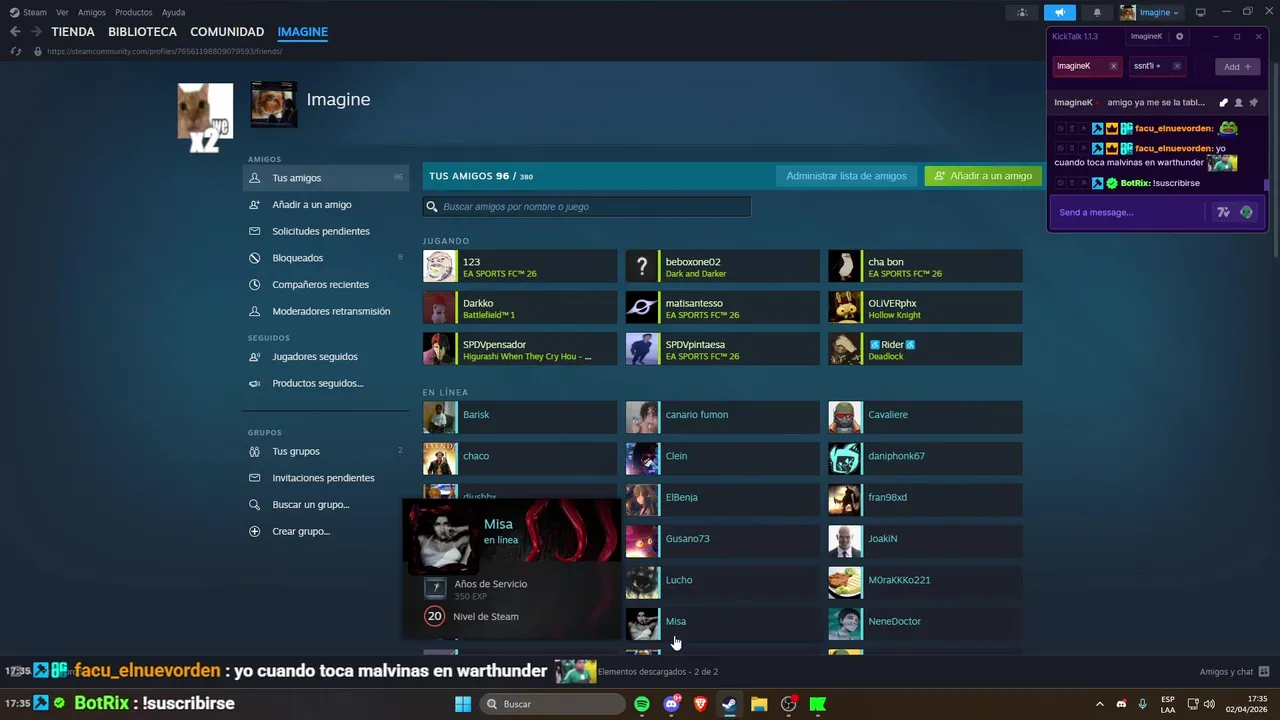Screen dimensions: 1280x720
Task: Open online friend NeneDoctor
Action: (x=925, y=622)
